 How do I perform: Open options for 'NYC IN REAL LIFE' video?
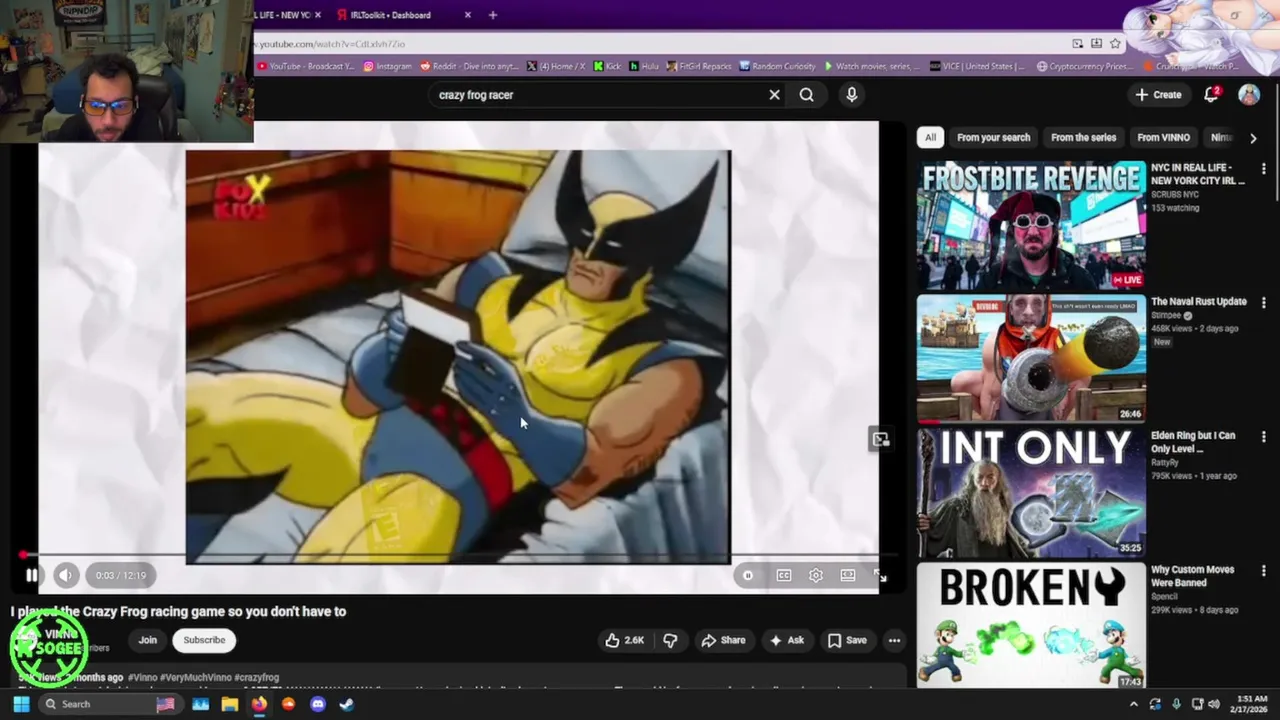(x=1264, y=169)
